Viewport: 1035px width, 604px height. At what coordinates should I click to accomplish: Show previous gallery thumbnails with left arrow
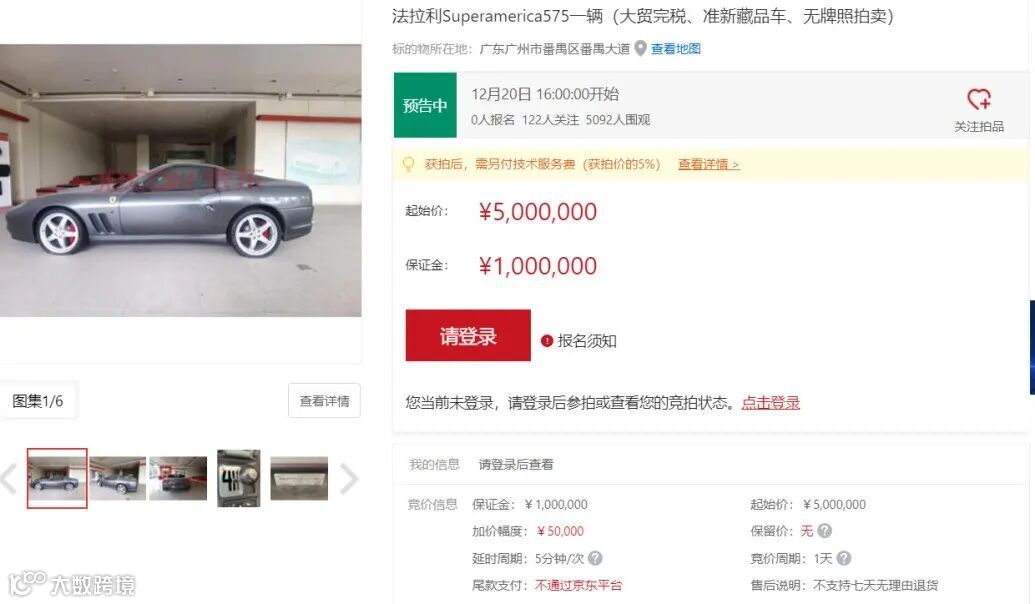click(9, 479)
